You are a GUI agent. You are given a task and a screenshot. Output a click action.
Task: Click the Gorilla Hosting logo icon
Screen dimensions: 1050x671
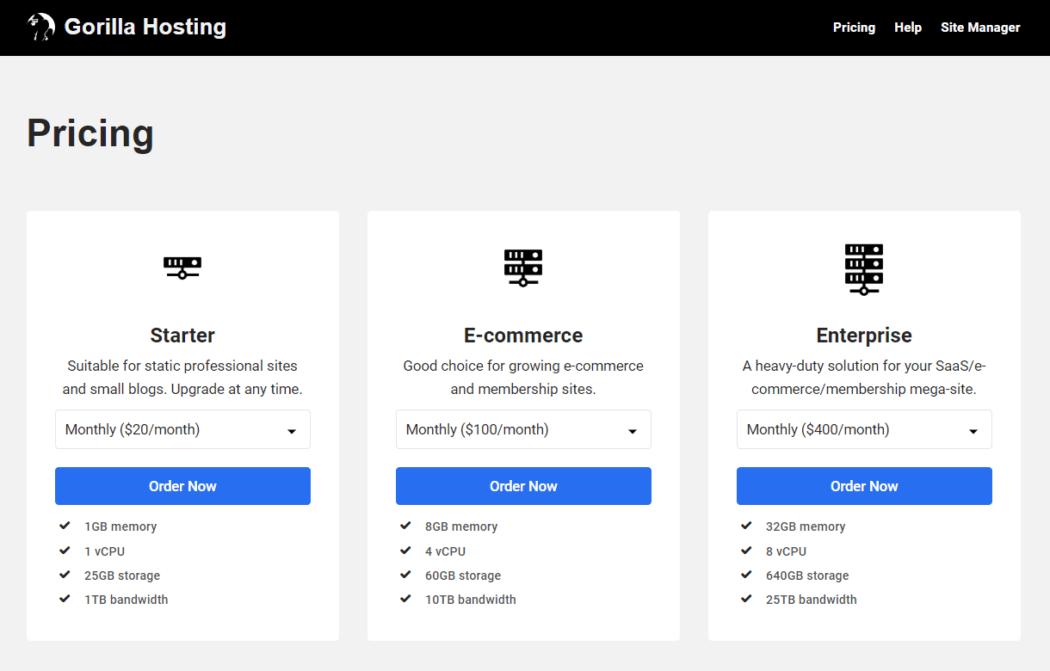coord(41,27)
